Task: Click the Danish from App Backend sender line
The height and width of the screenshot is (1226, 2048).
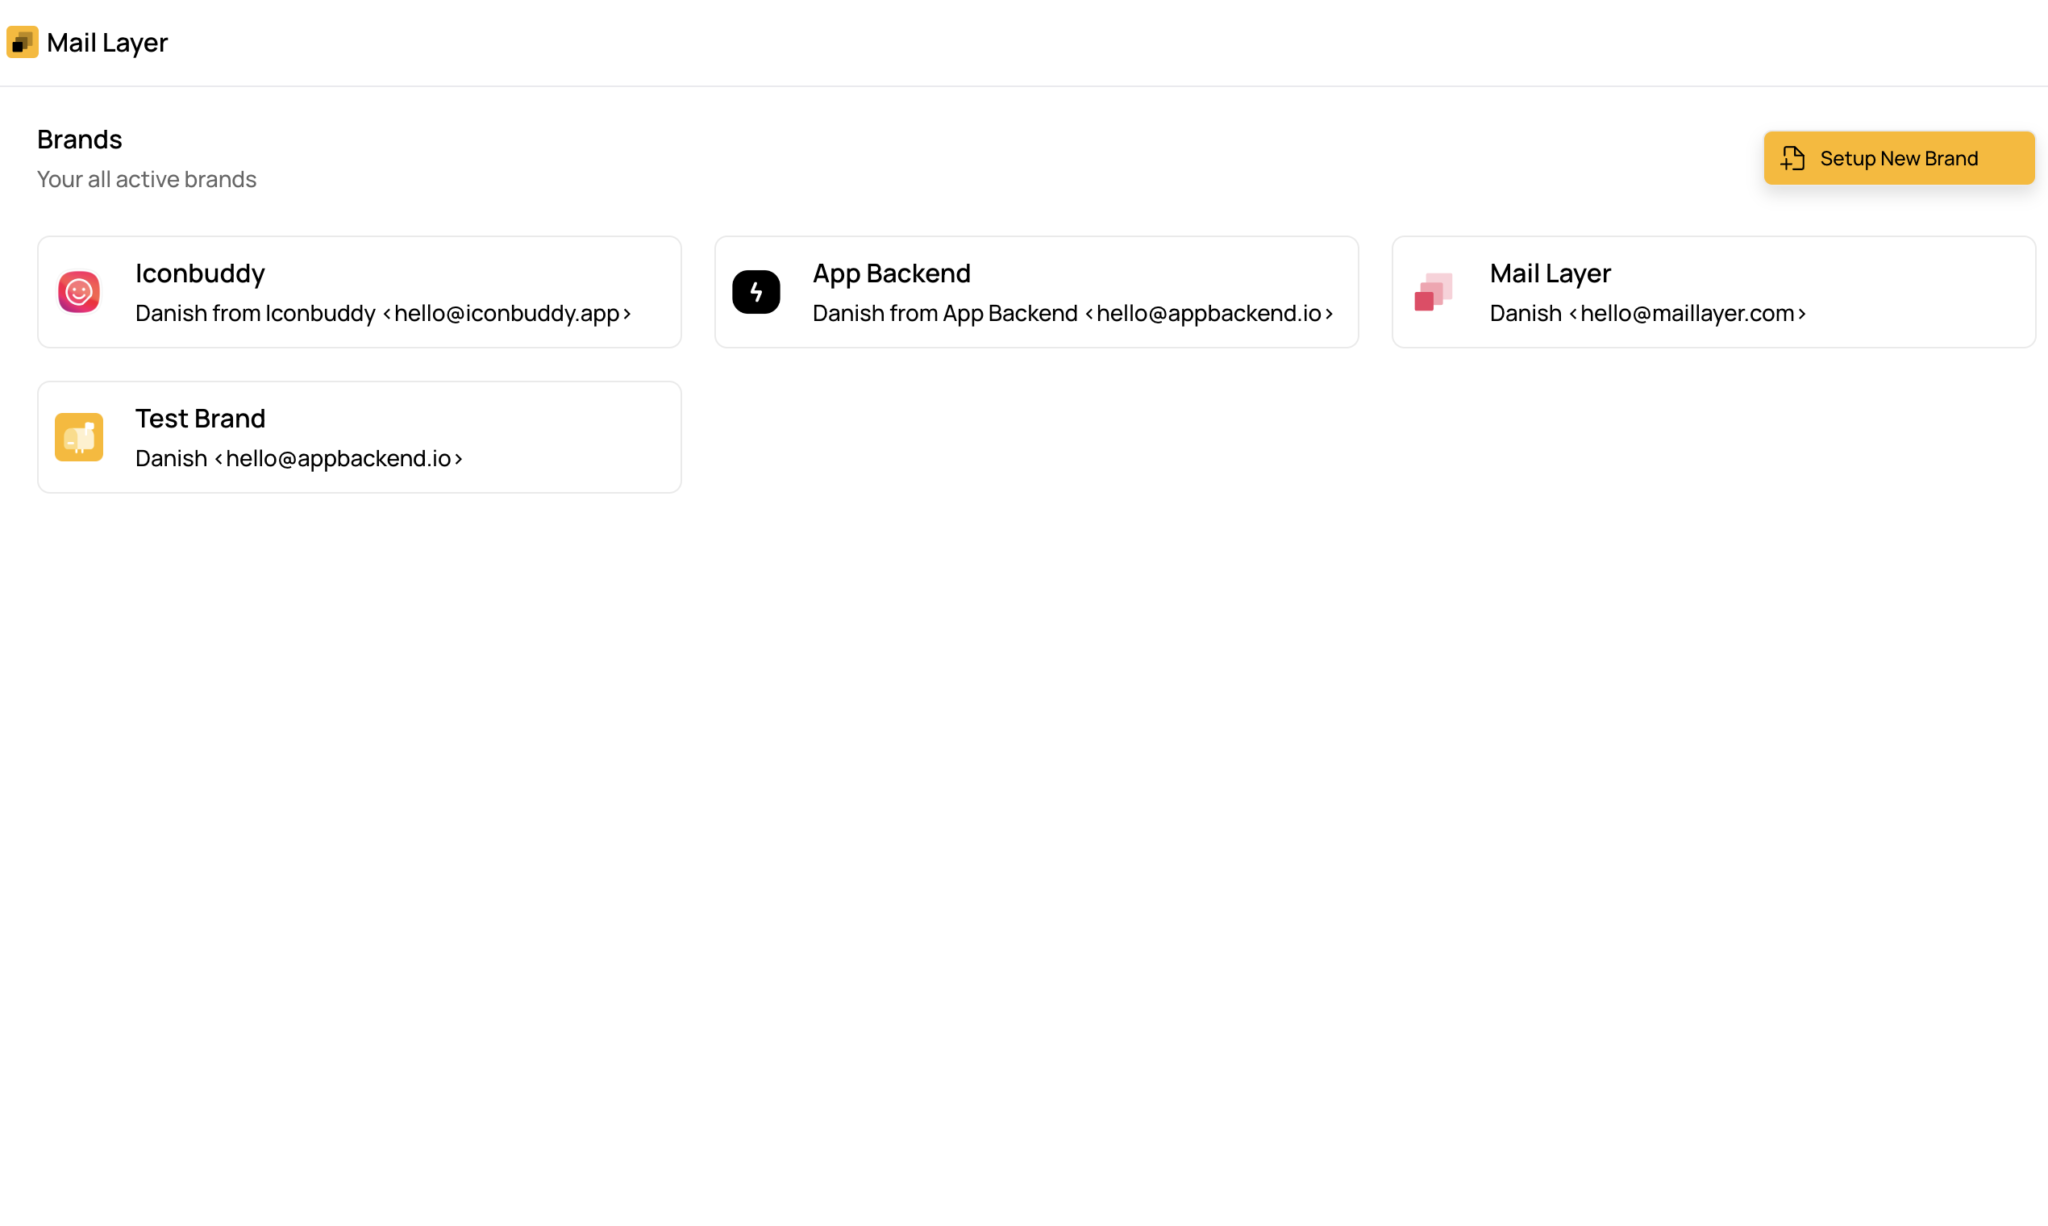Action: (1072, 313)
